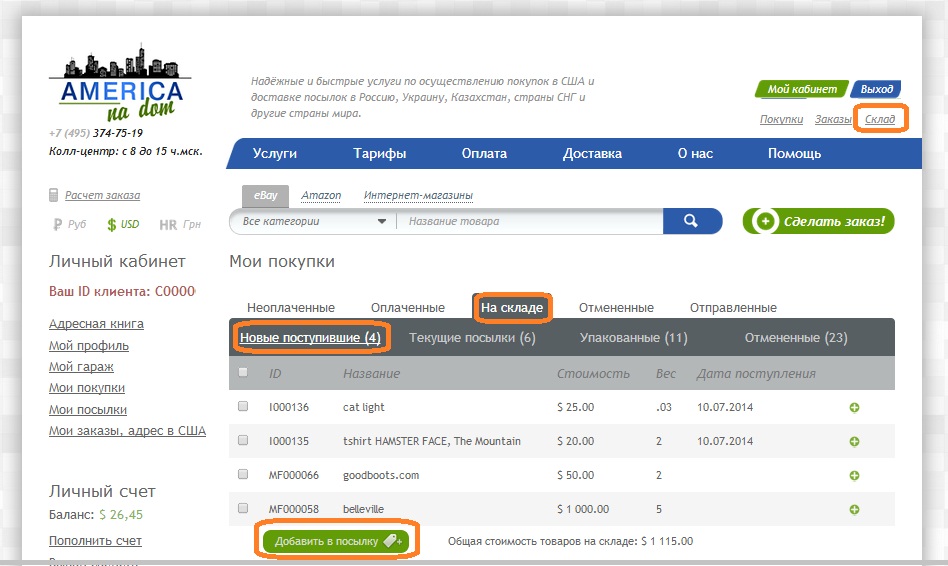This screenshot has height=566, width=948.
Task: Click green plus icon for cat light
Action: (x=854, y=407)
